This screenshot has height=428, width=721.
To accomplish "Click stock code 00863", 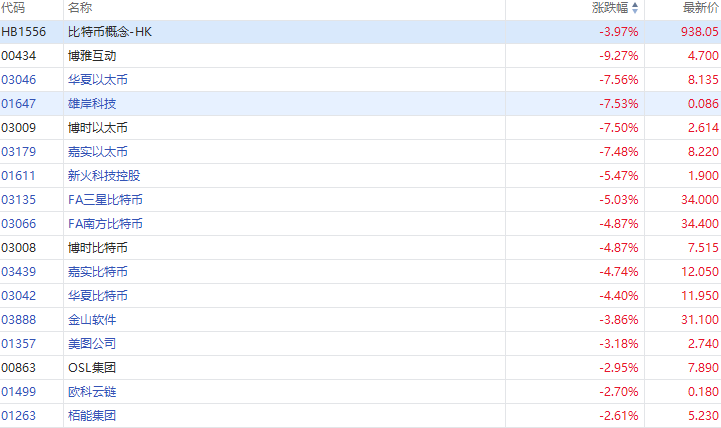I will [18, 367].
